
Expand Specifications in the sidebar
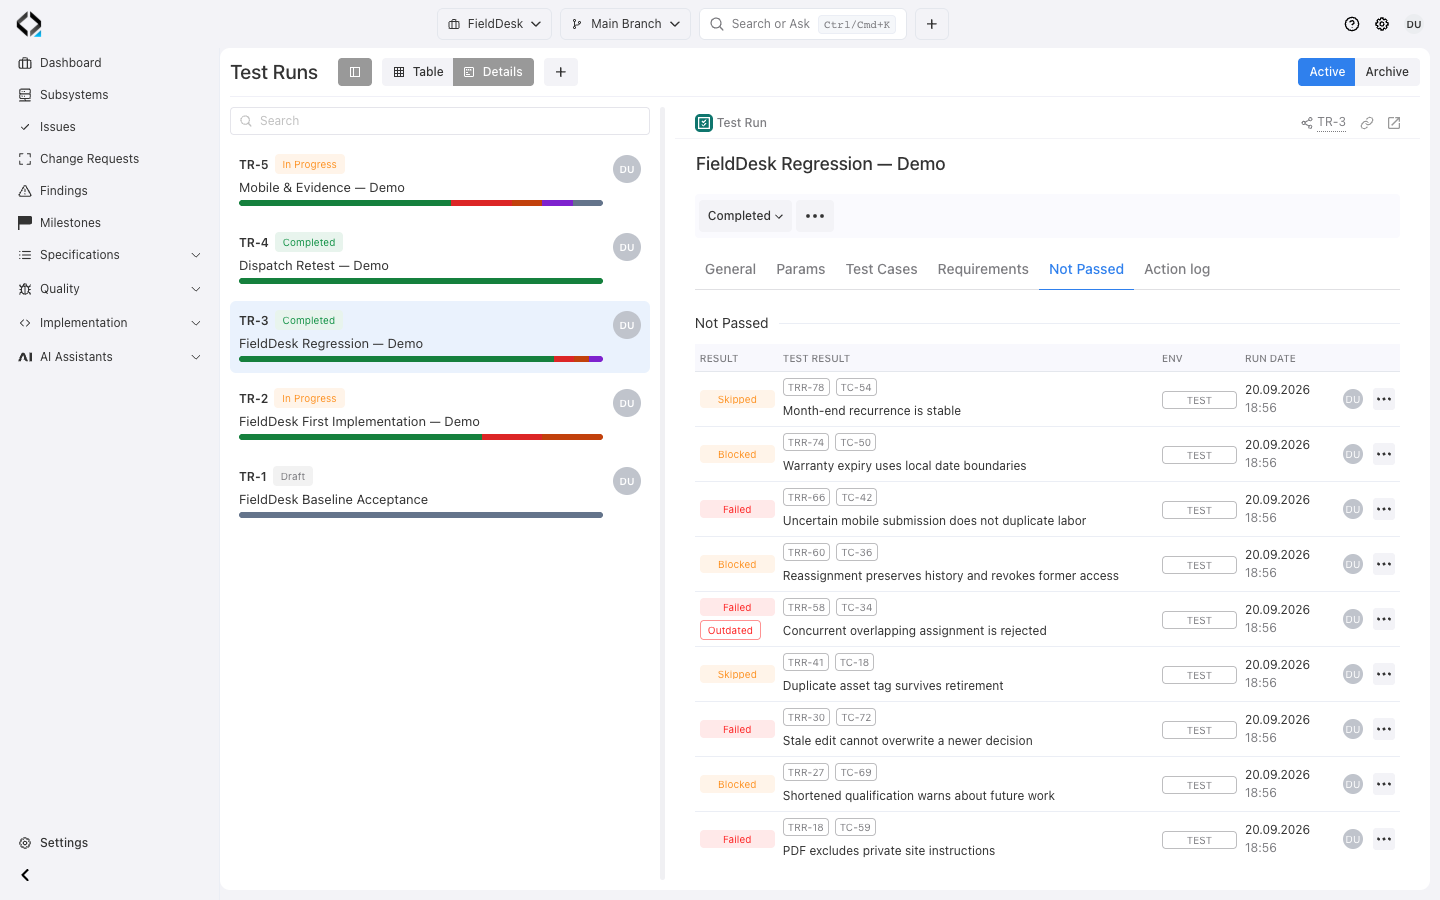[110, 255]
